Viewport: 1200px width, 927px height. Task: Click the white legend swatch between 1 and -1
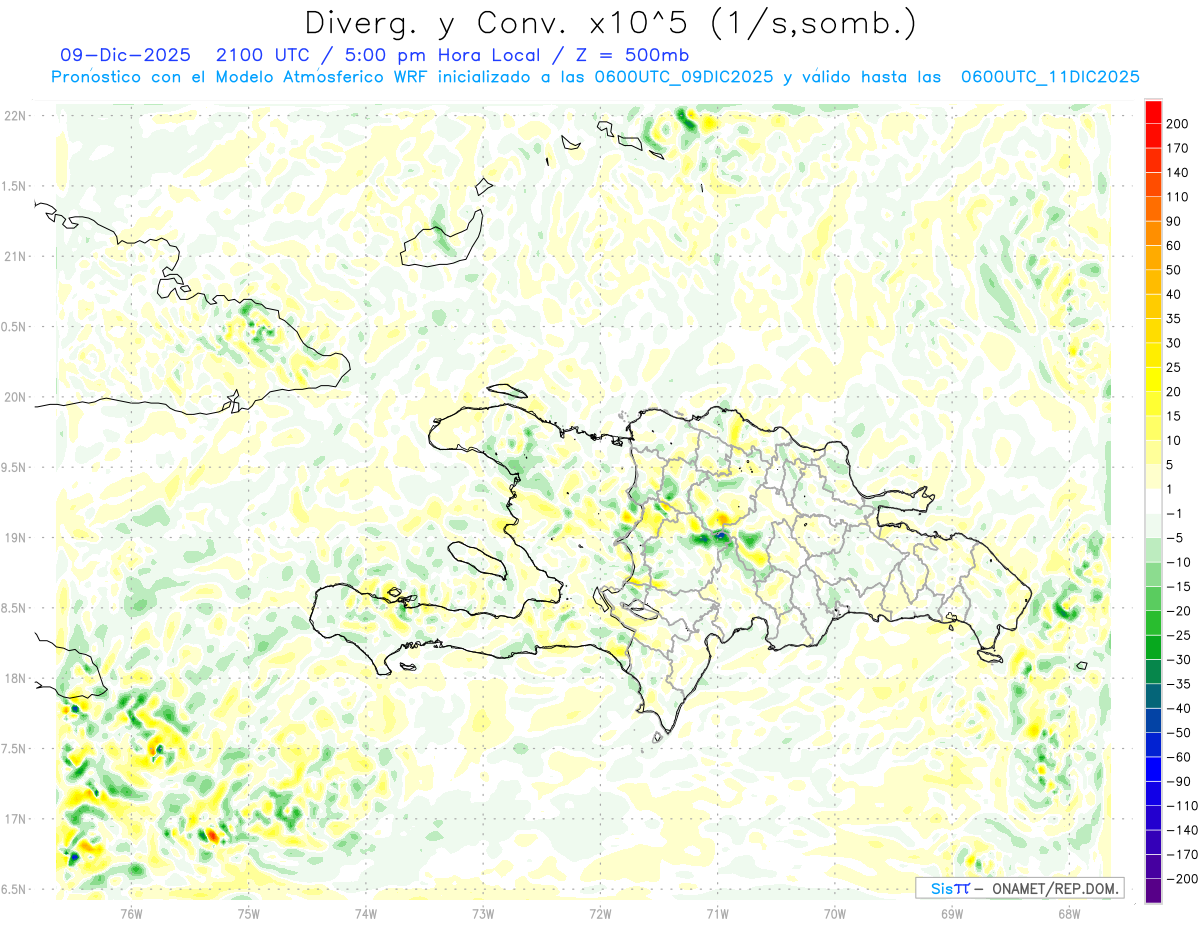1153,501
